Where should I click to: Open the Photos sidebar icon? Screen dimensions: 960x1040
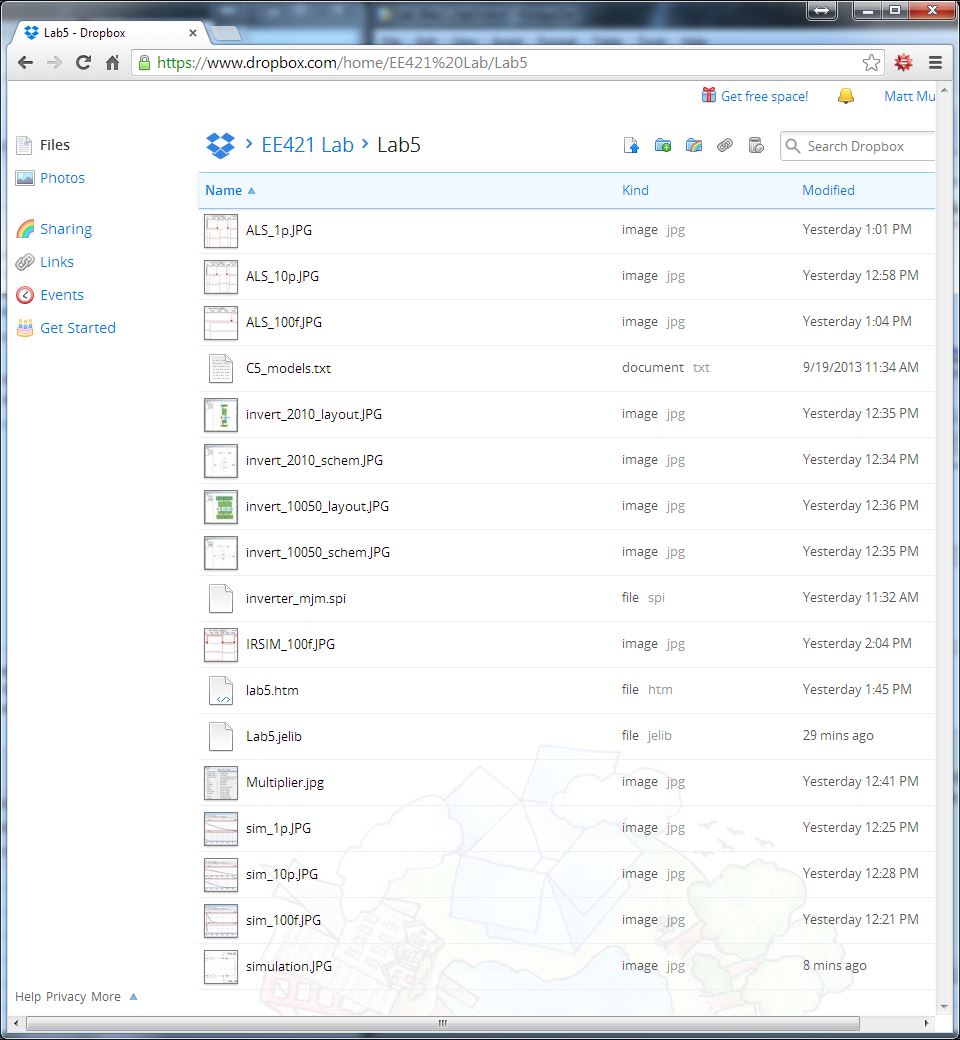click(x=25, y=178)
